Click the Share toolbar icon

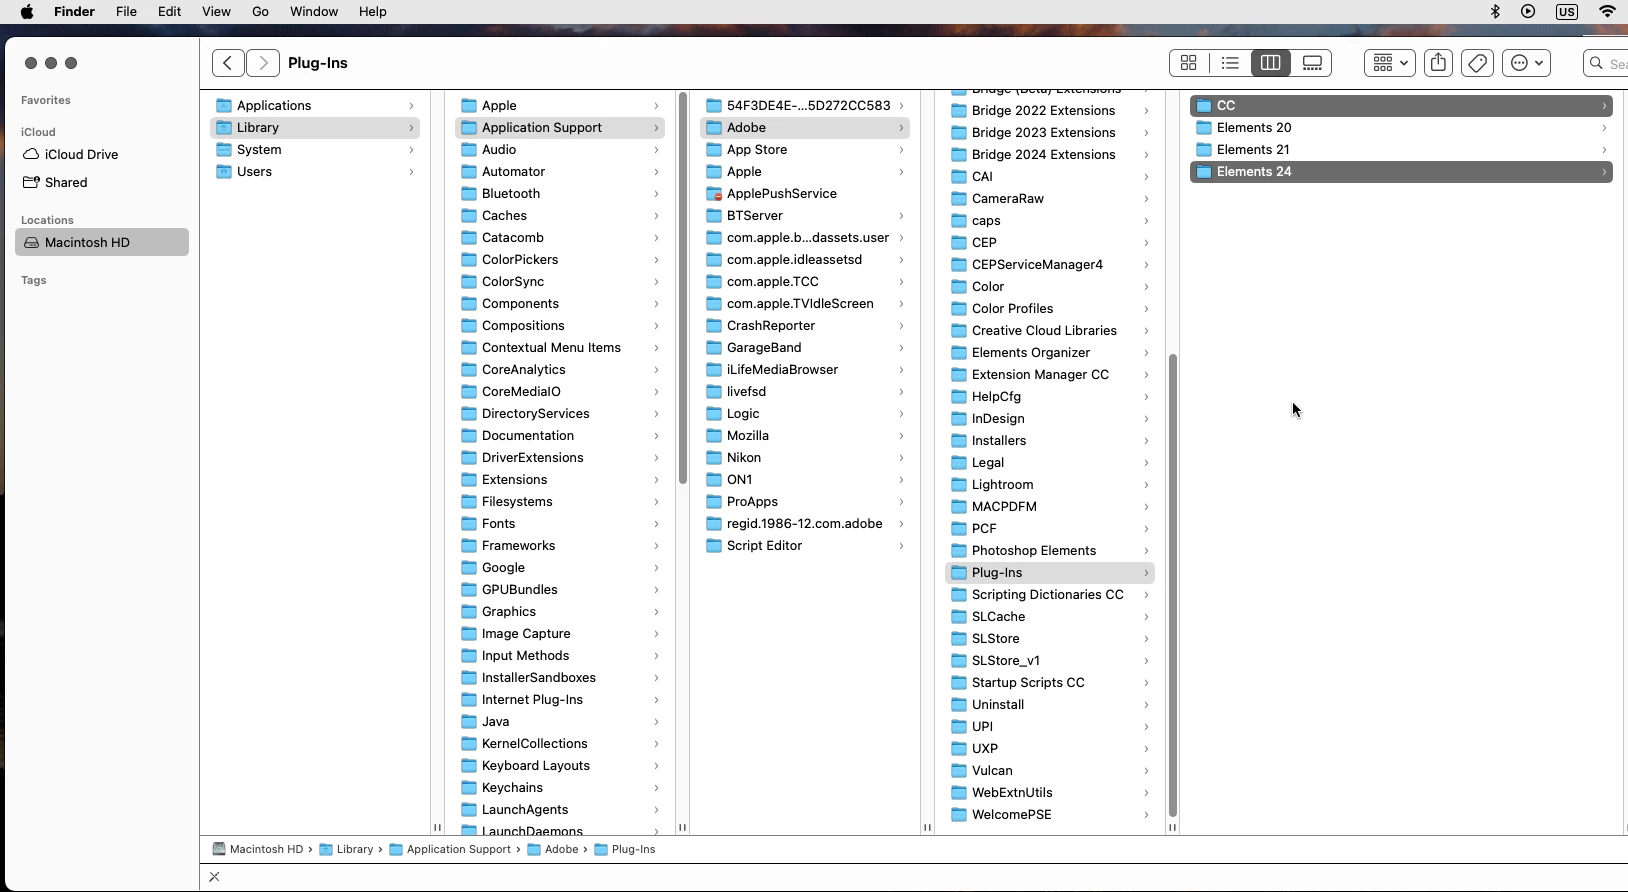tap(1438, 63)
